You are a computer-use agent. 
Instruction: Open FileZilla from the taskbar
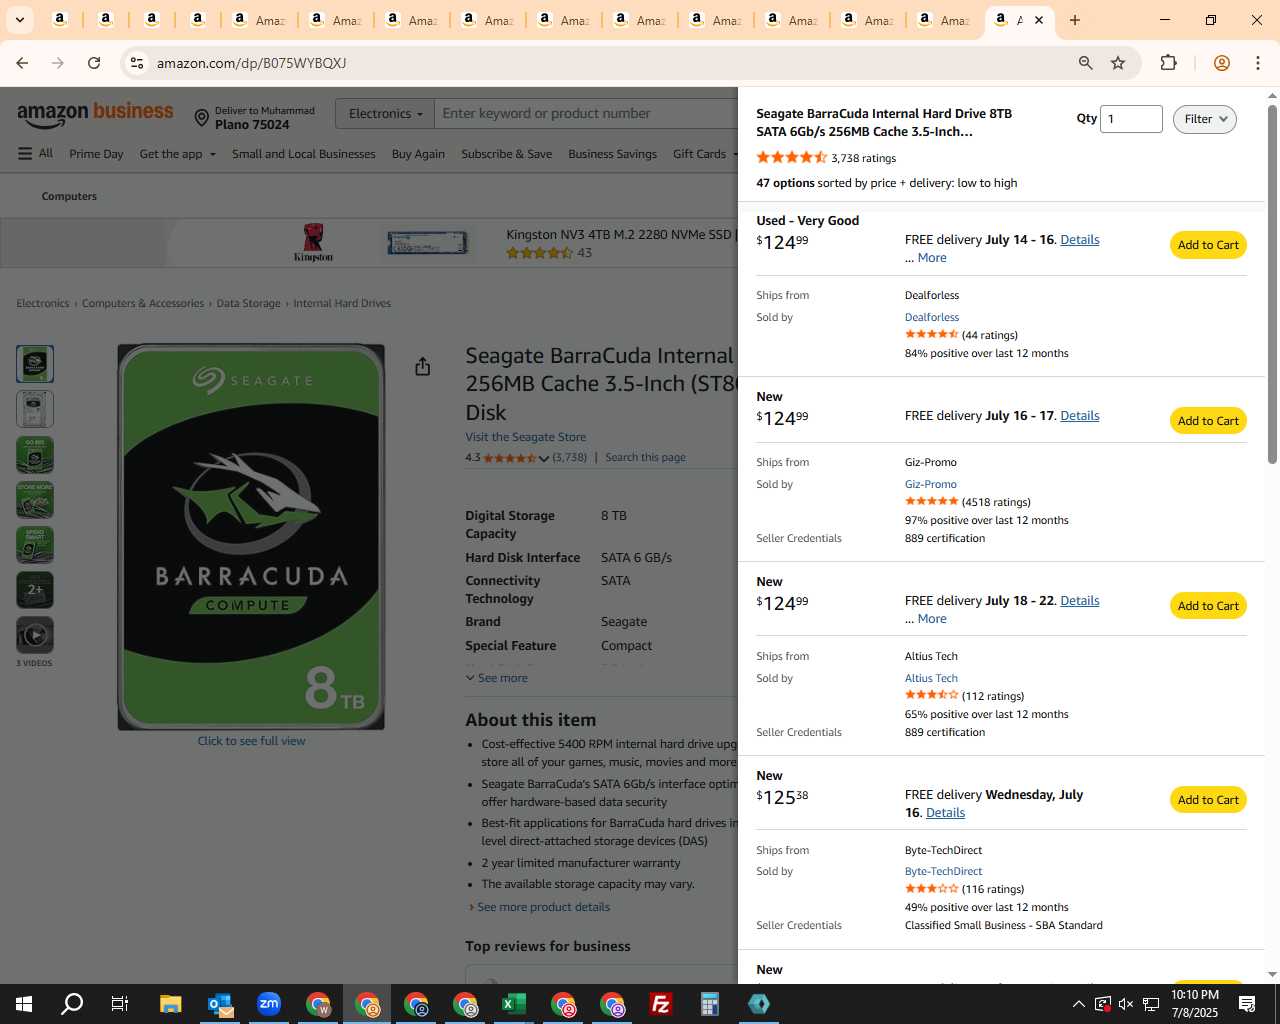[661, 1004]
